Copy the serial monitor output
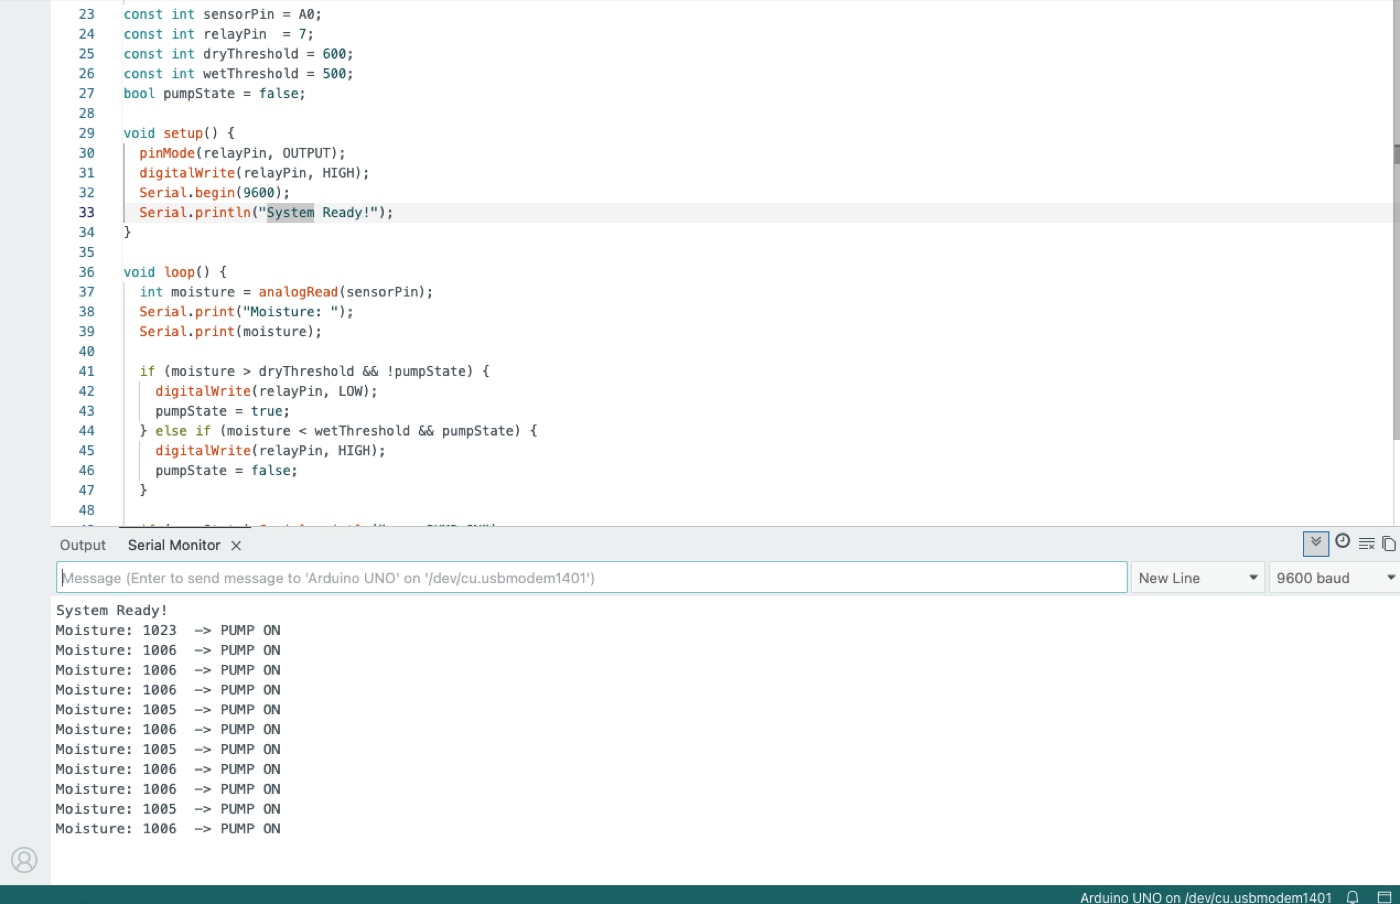This screenshot has height=904, width=1400. click(x=1389, y=543)
